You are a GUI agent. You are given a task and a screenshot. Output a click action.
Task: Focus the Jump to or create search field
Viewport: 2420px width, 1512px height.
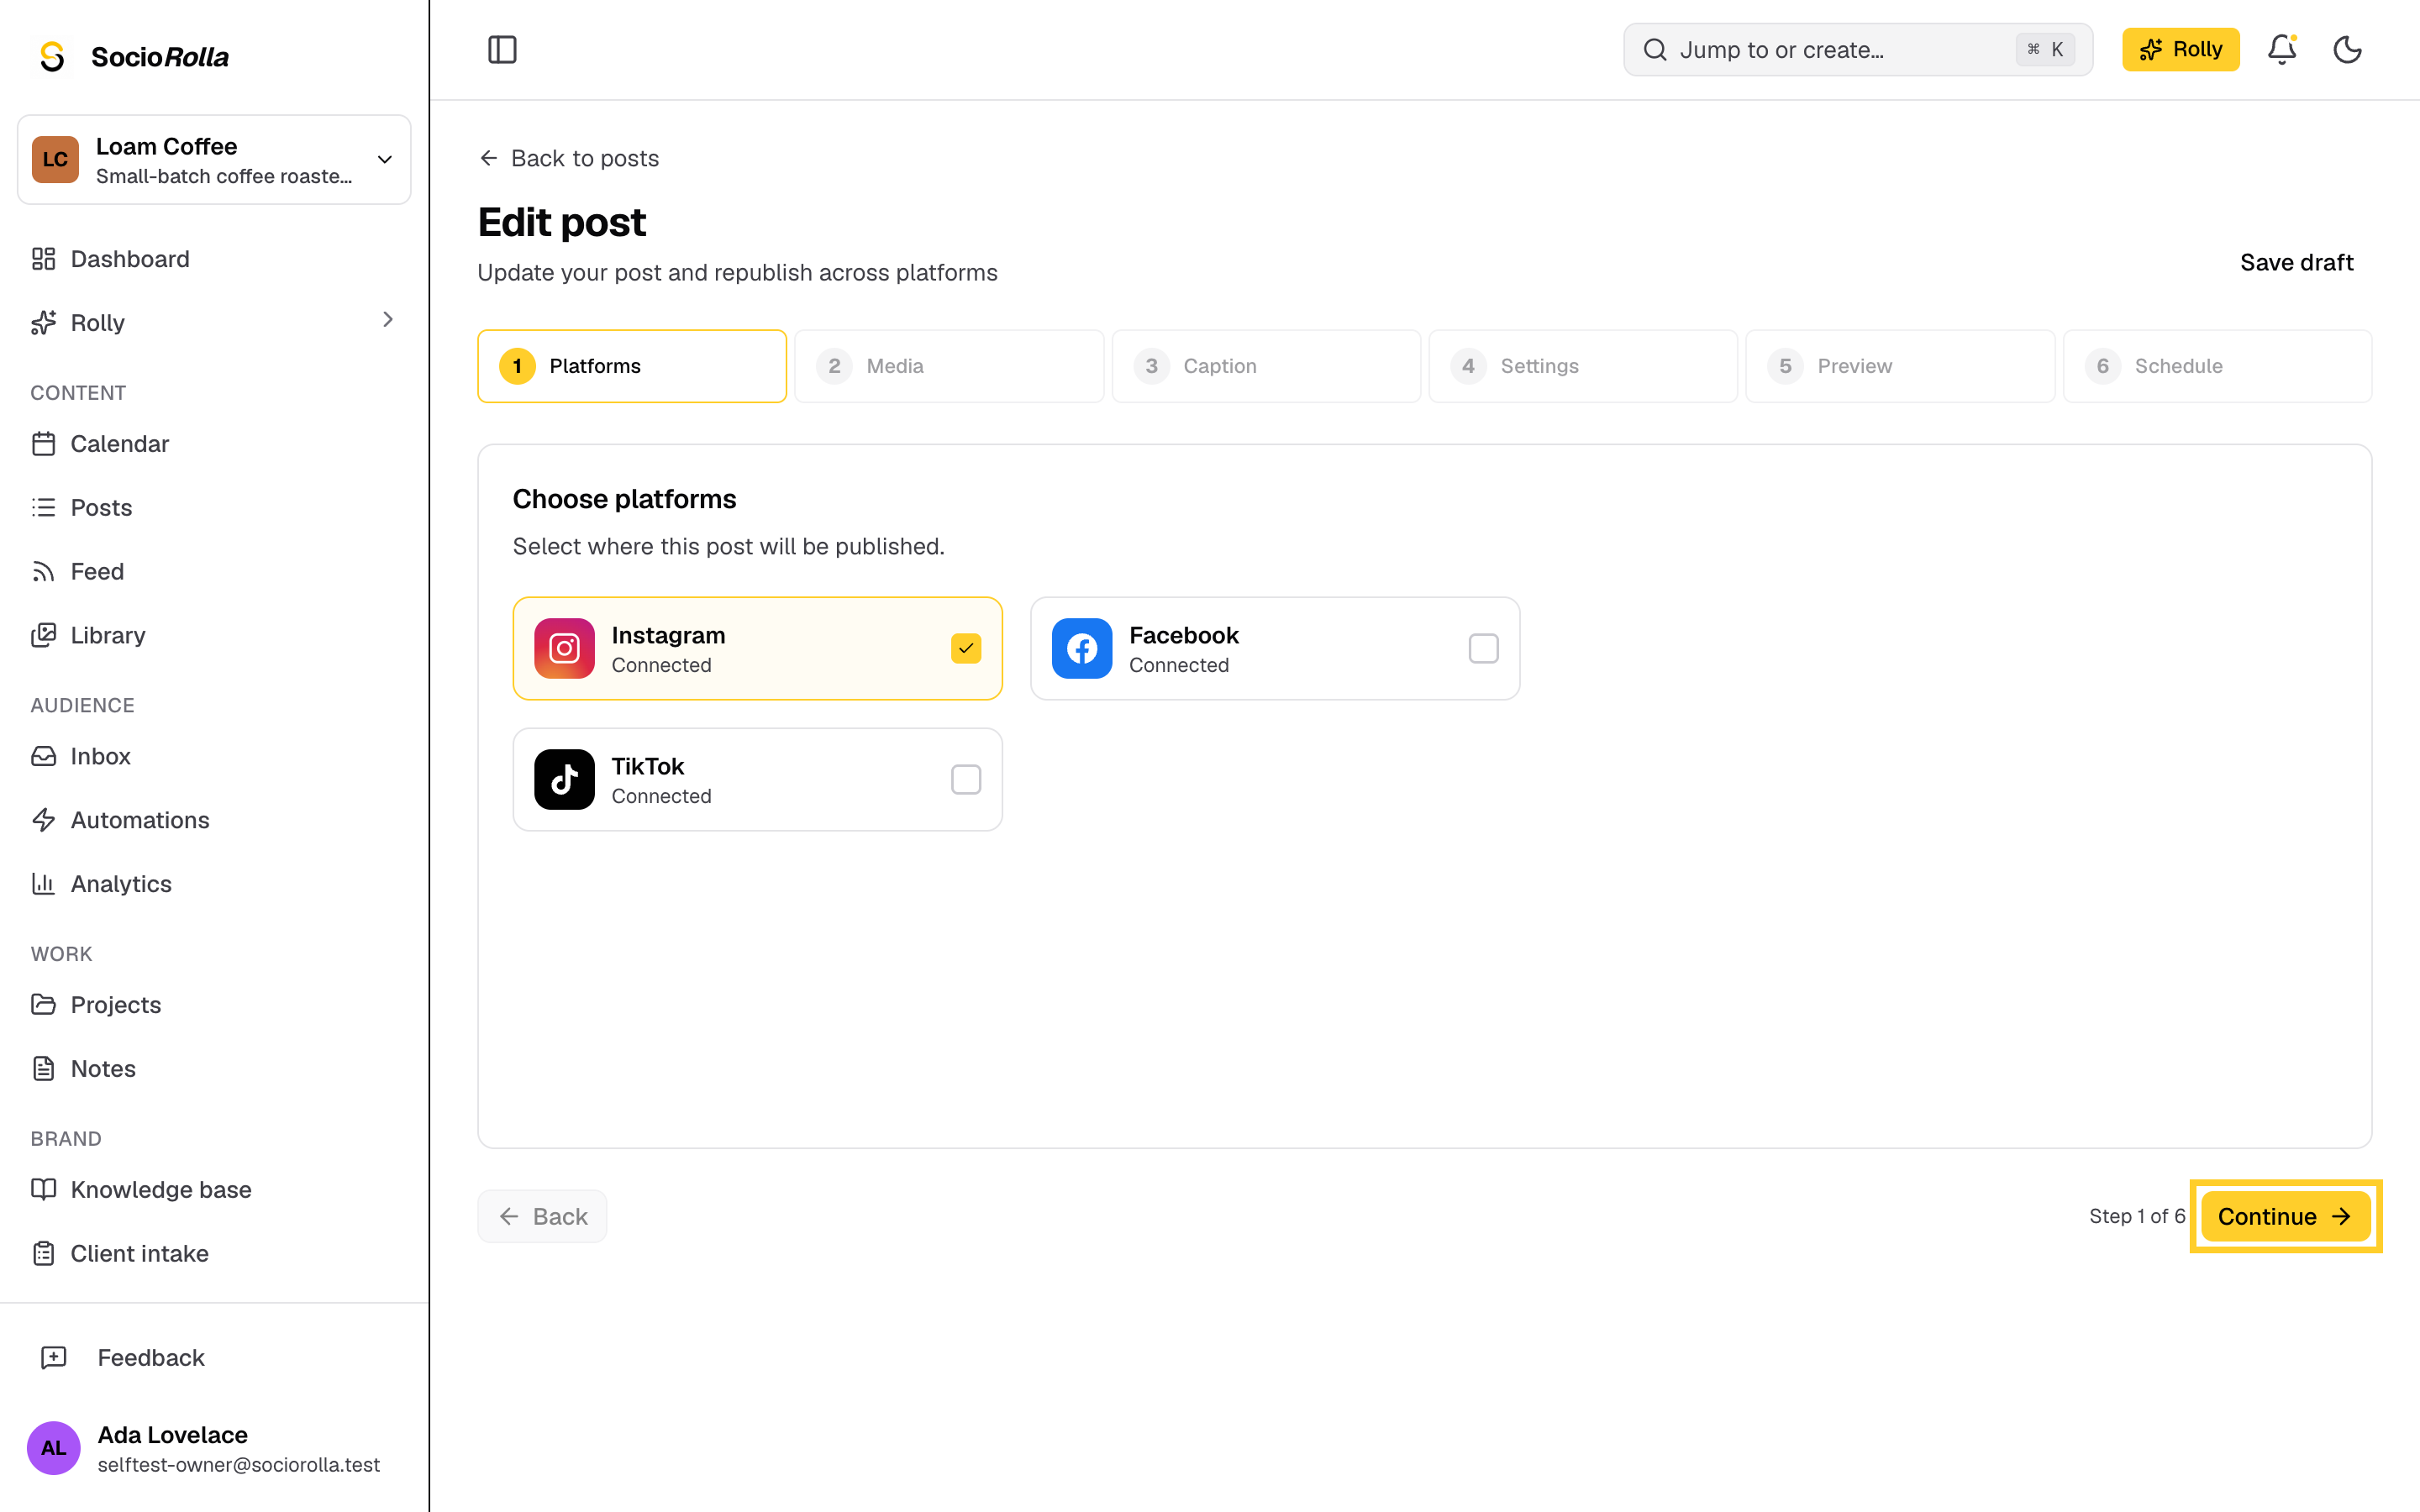coord(1858,50)
